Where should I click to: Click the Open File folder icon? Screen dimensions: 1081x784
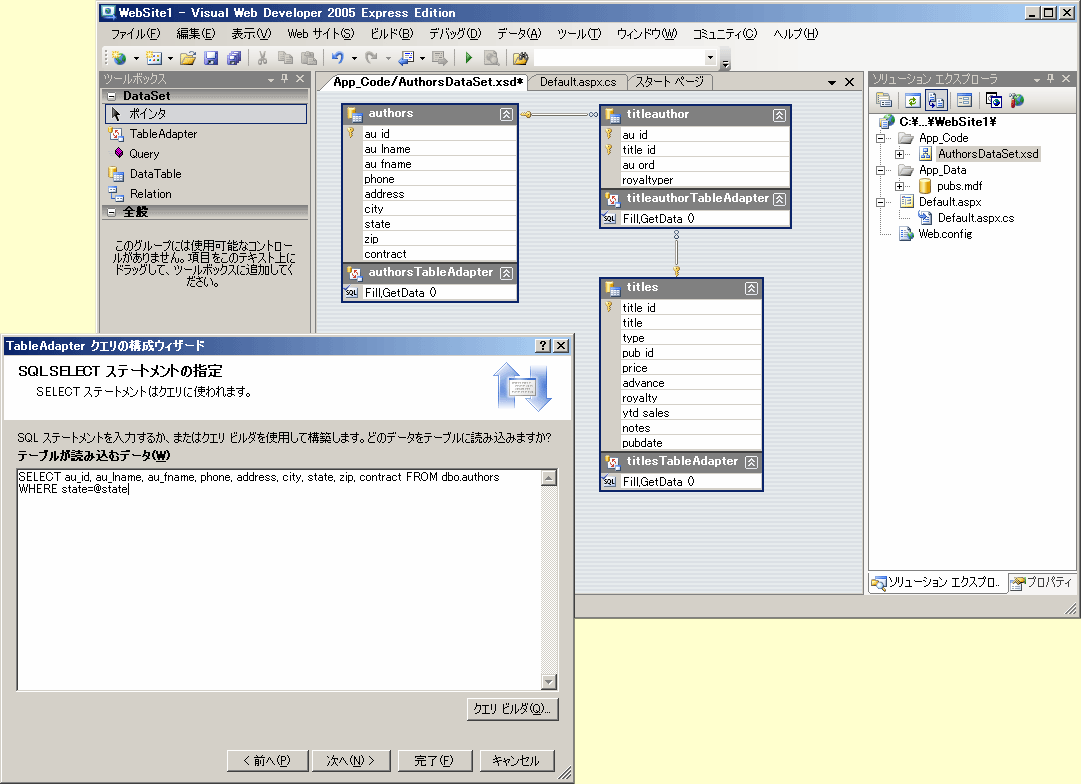(x=188, y=59)
